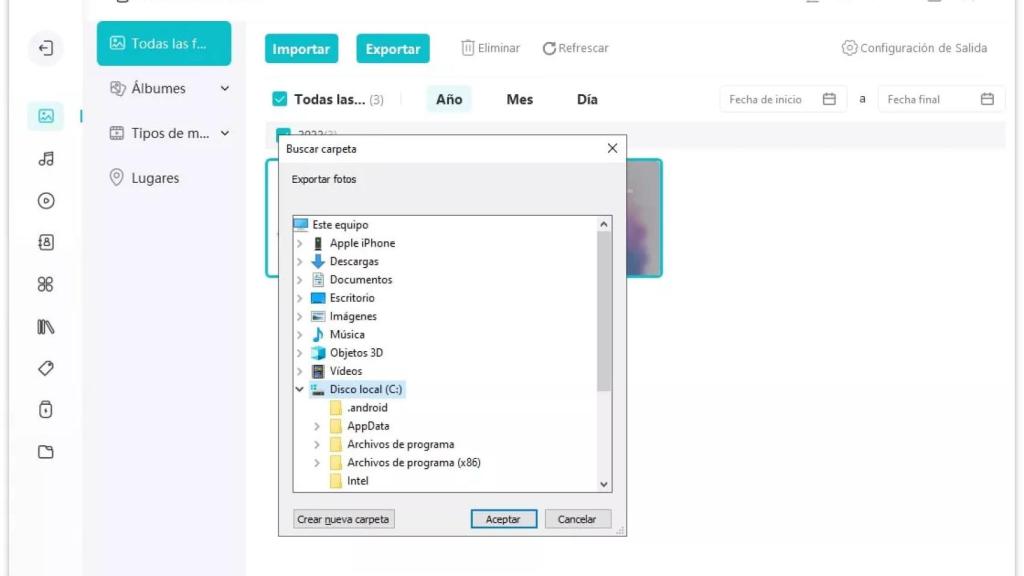
Task: Open the contacts icon in sidebar
Action: coord(46,243)
